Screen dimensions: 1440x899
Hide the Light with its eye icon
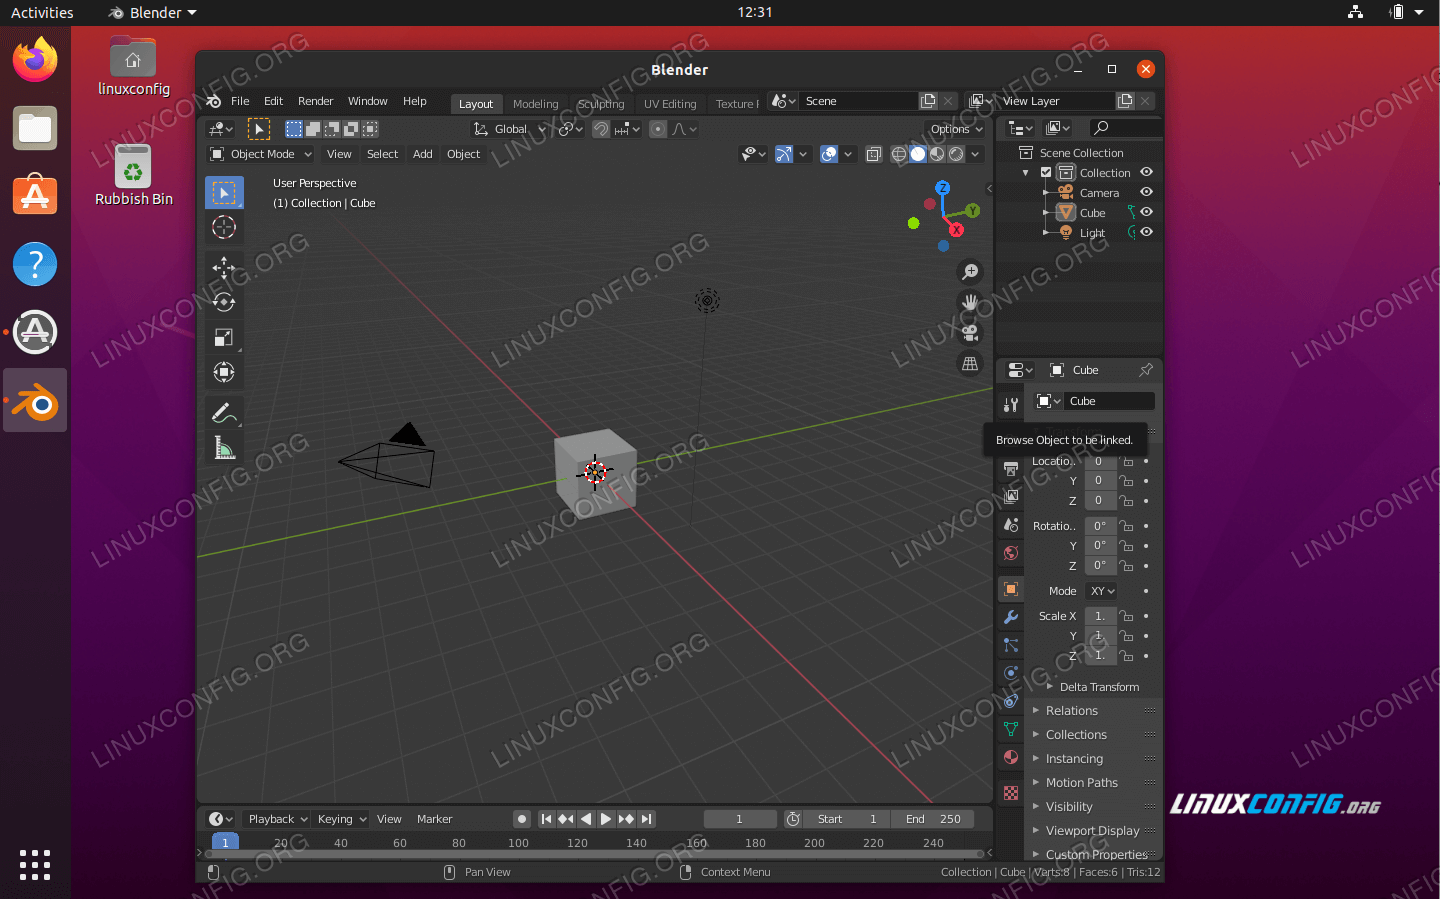click(x=1147, y=232)
